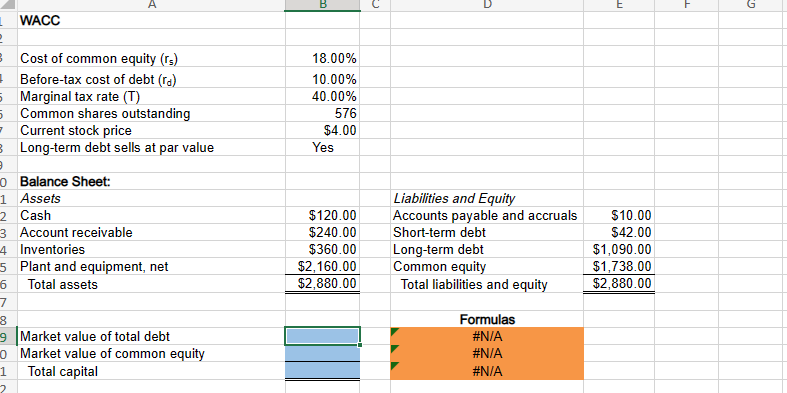Viewport: 787px width, 393px height.
Task: Select column E header
Action: [x=619, y=5]
